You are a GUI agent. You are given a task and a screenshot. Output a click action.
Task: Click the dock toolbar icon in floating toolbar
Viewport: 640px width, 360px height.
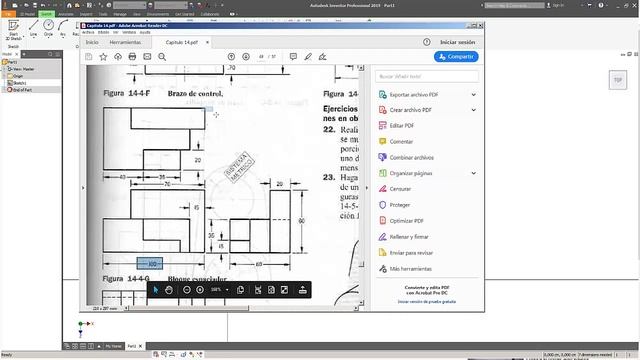302,290
